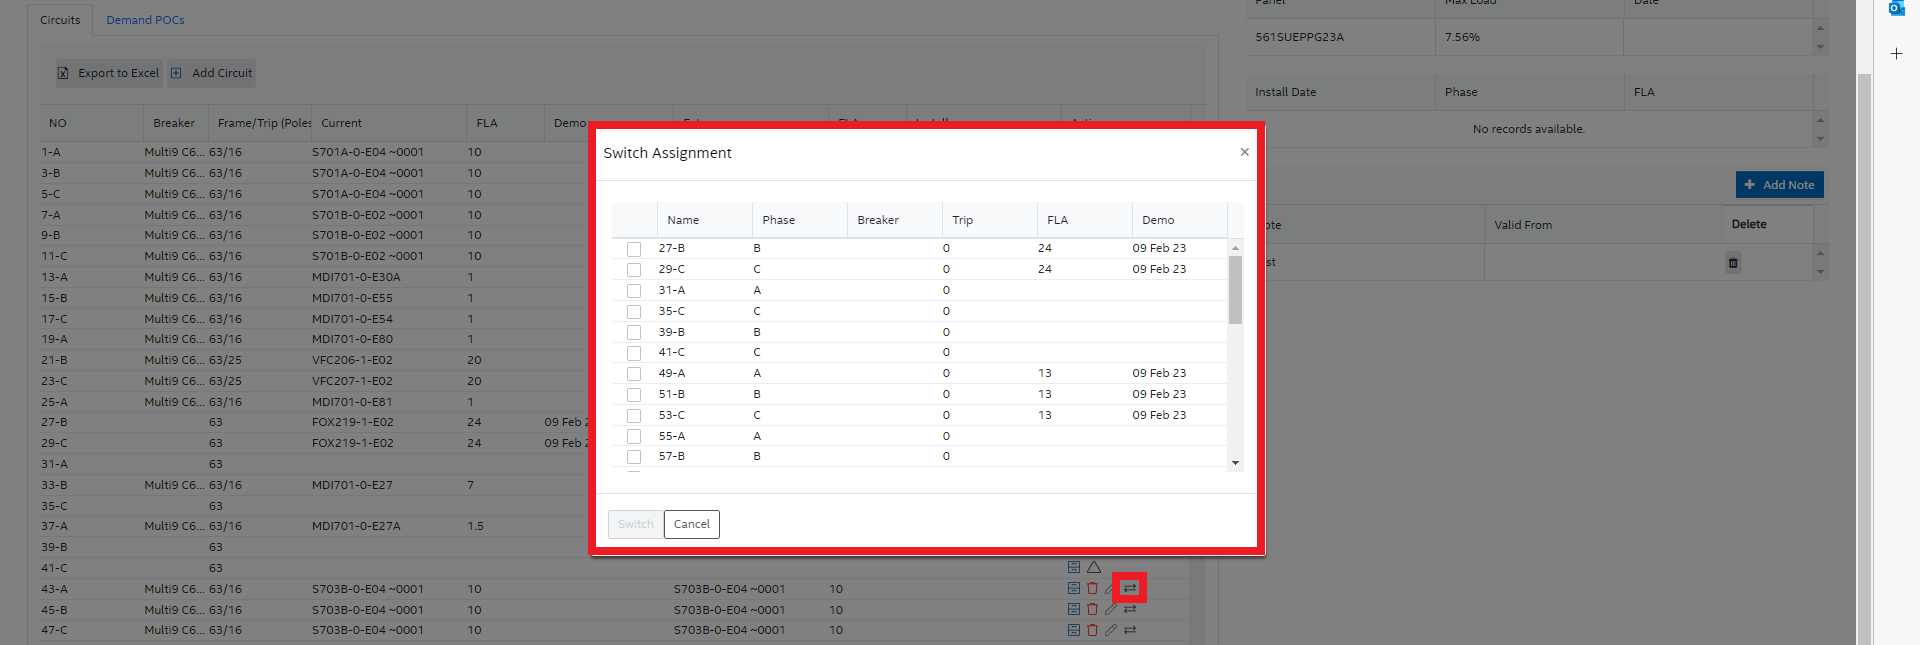Click the pencil edit icon for row 47-C
The image size is (1920, 645).
pyautogui.click(x=1110, y=630)
